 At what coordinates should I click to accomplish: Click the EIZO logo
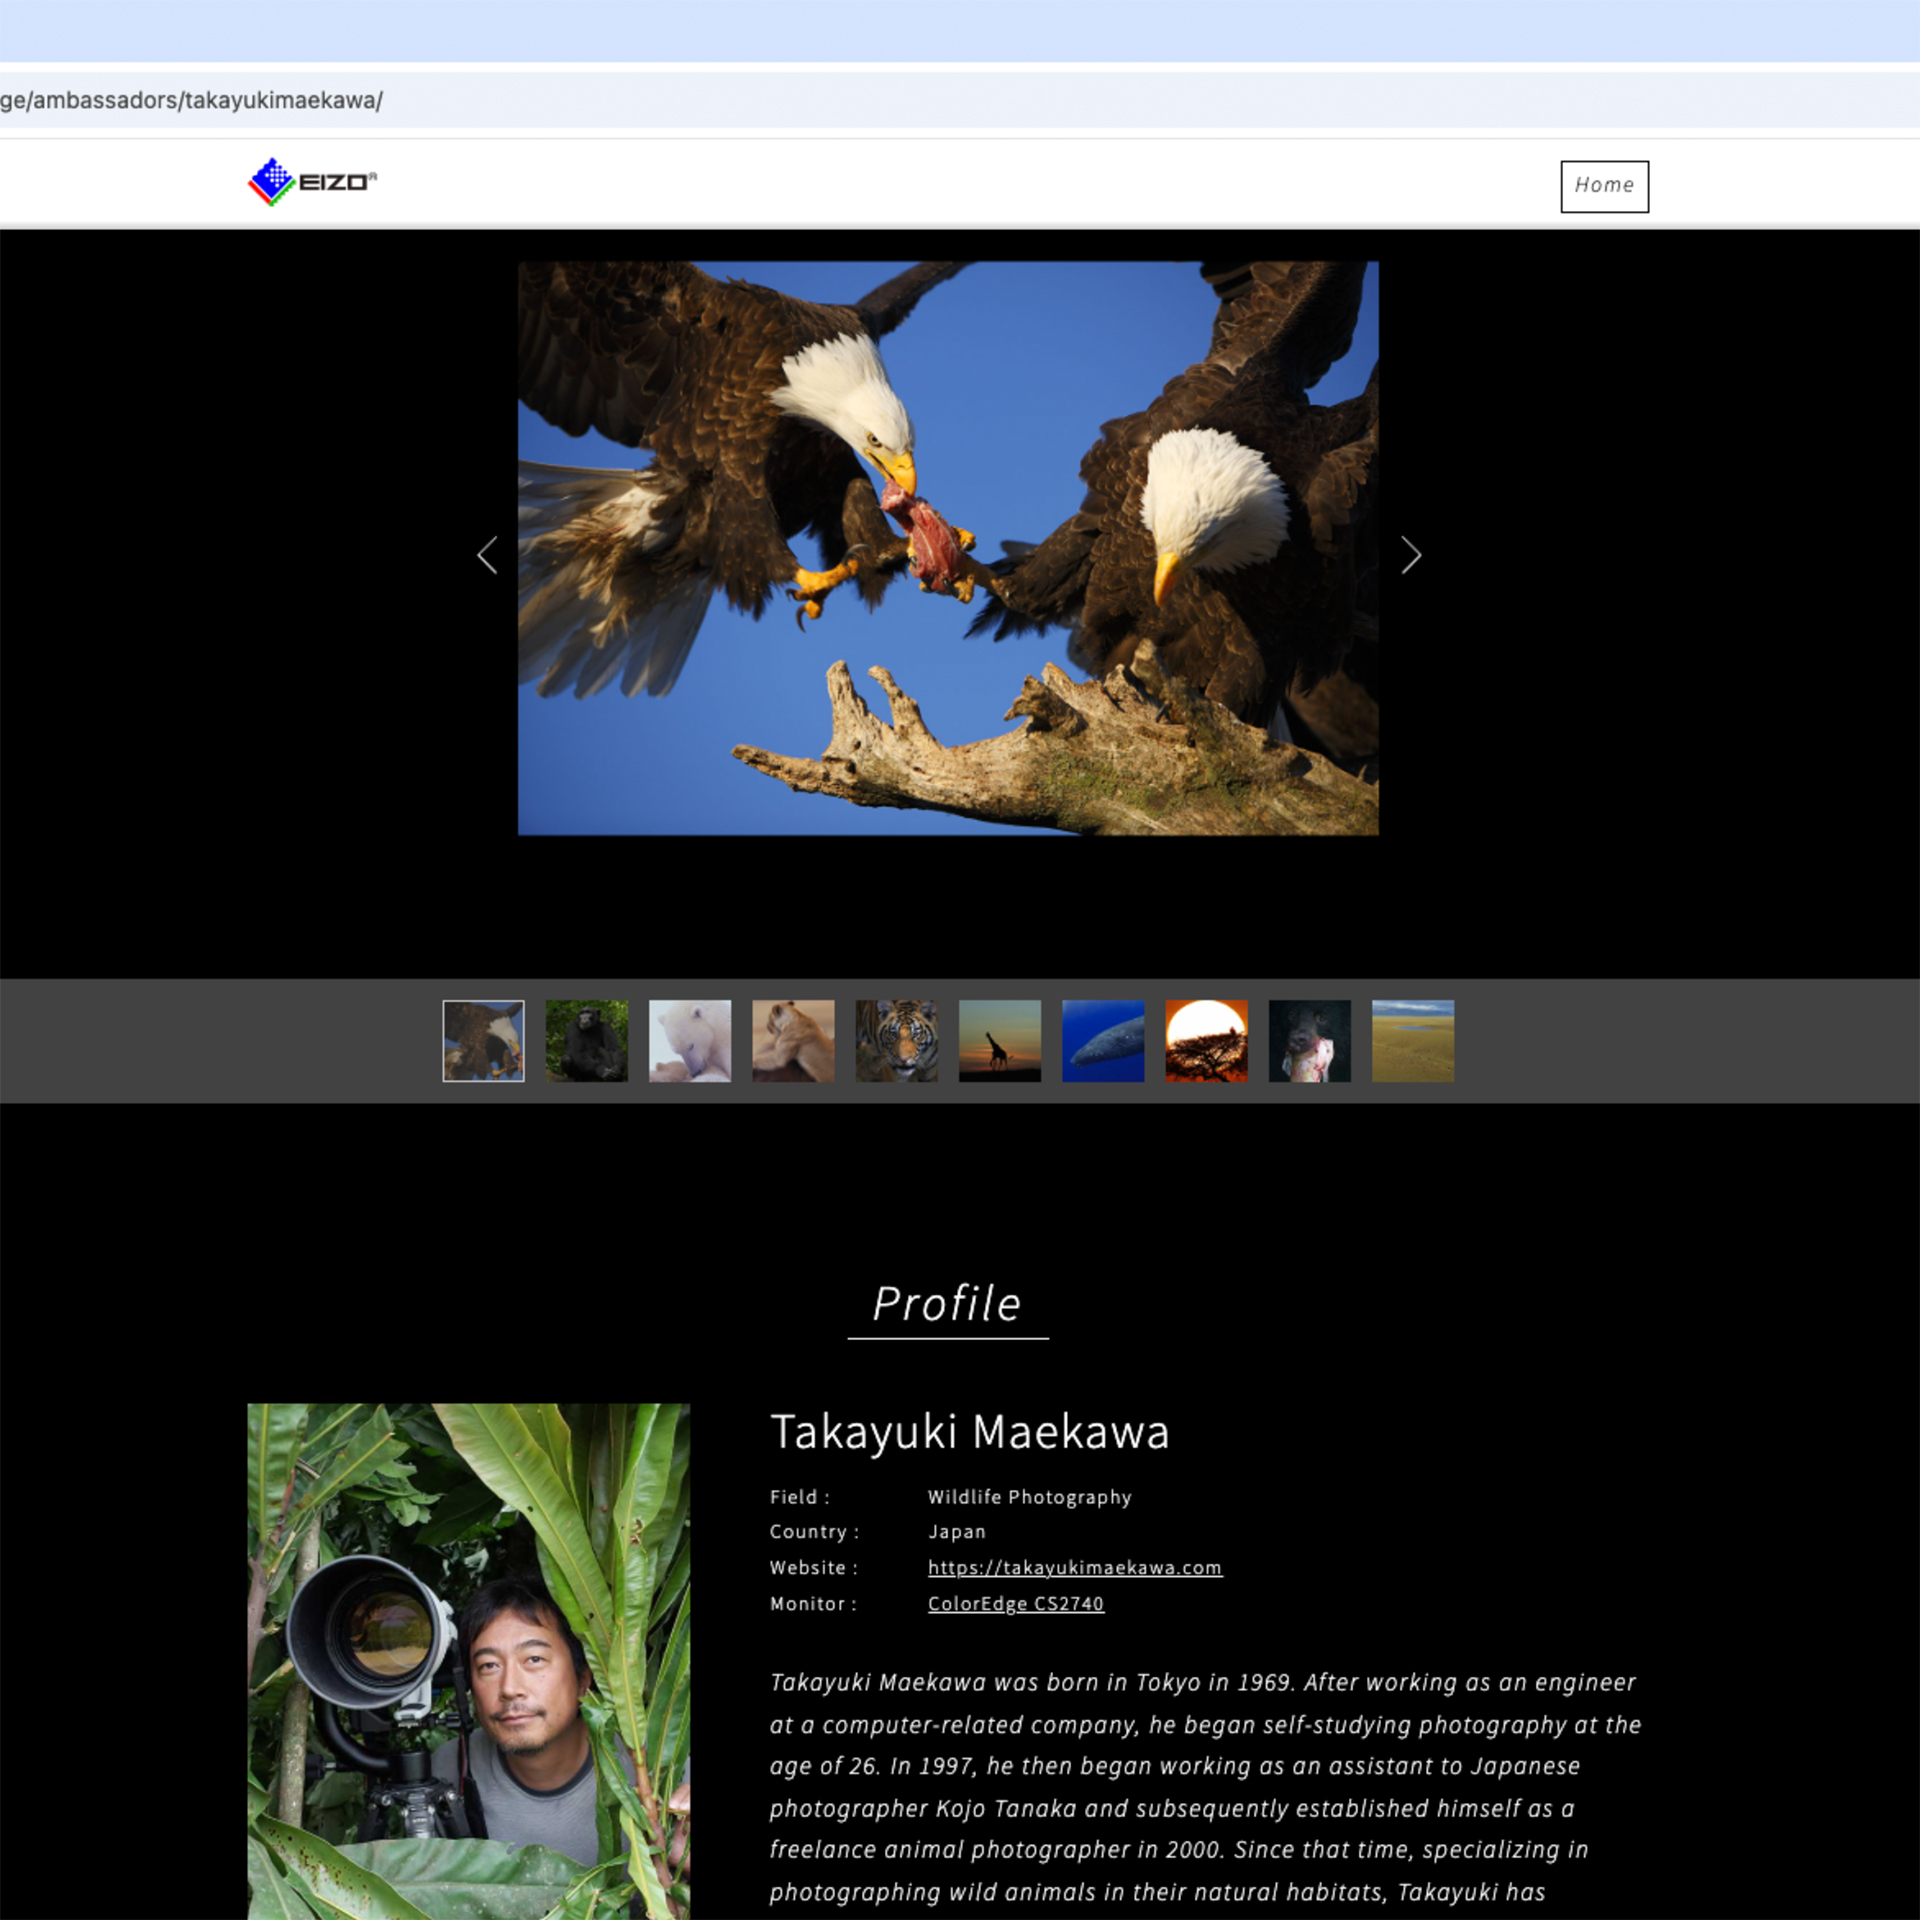pos(312,182)
